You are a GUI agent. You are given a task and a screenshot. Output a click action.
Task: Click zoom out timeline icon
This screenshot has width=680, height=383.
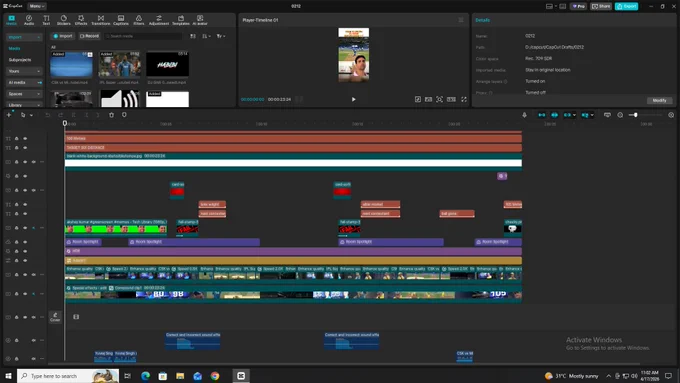(620, 115)
